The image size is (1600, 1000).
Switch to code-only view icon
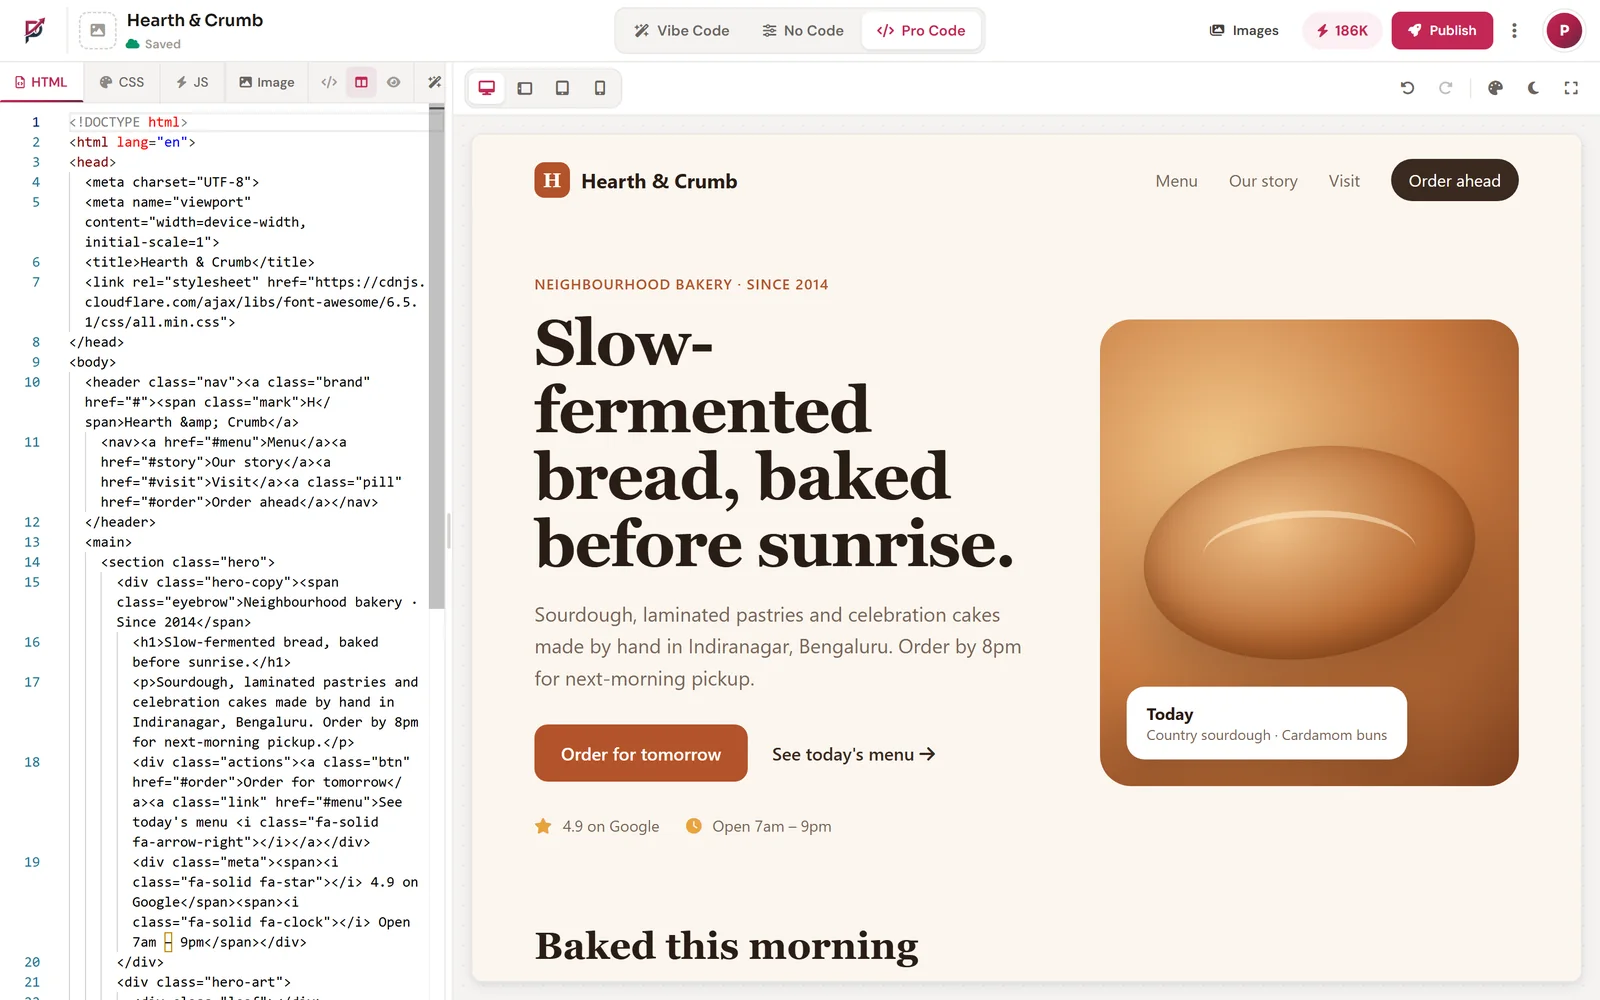point(329,82)
